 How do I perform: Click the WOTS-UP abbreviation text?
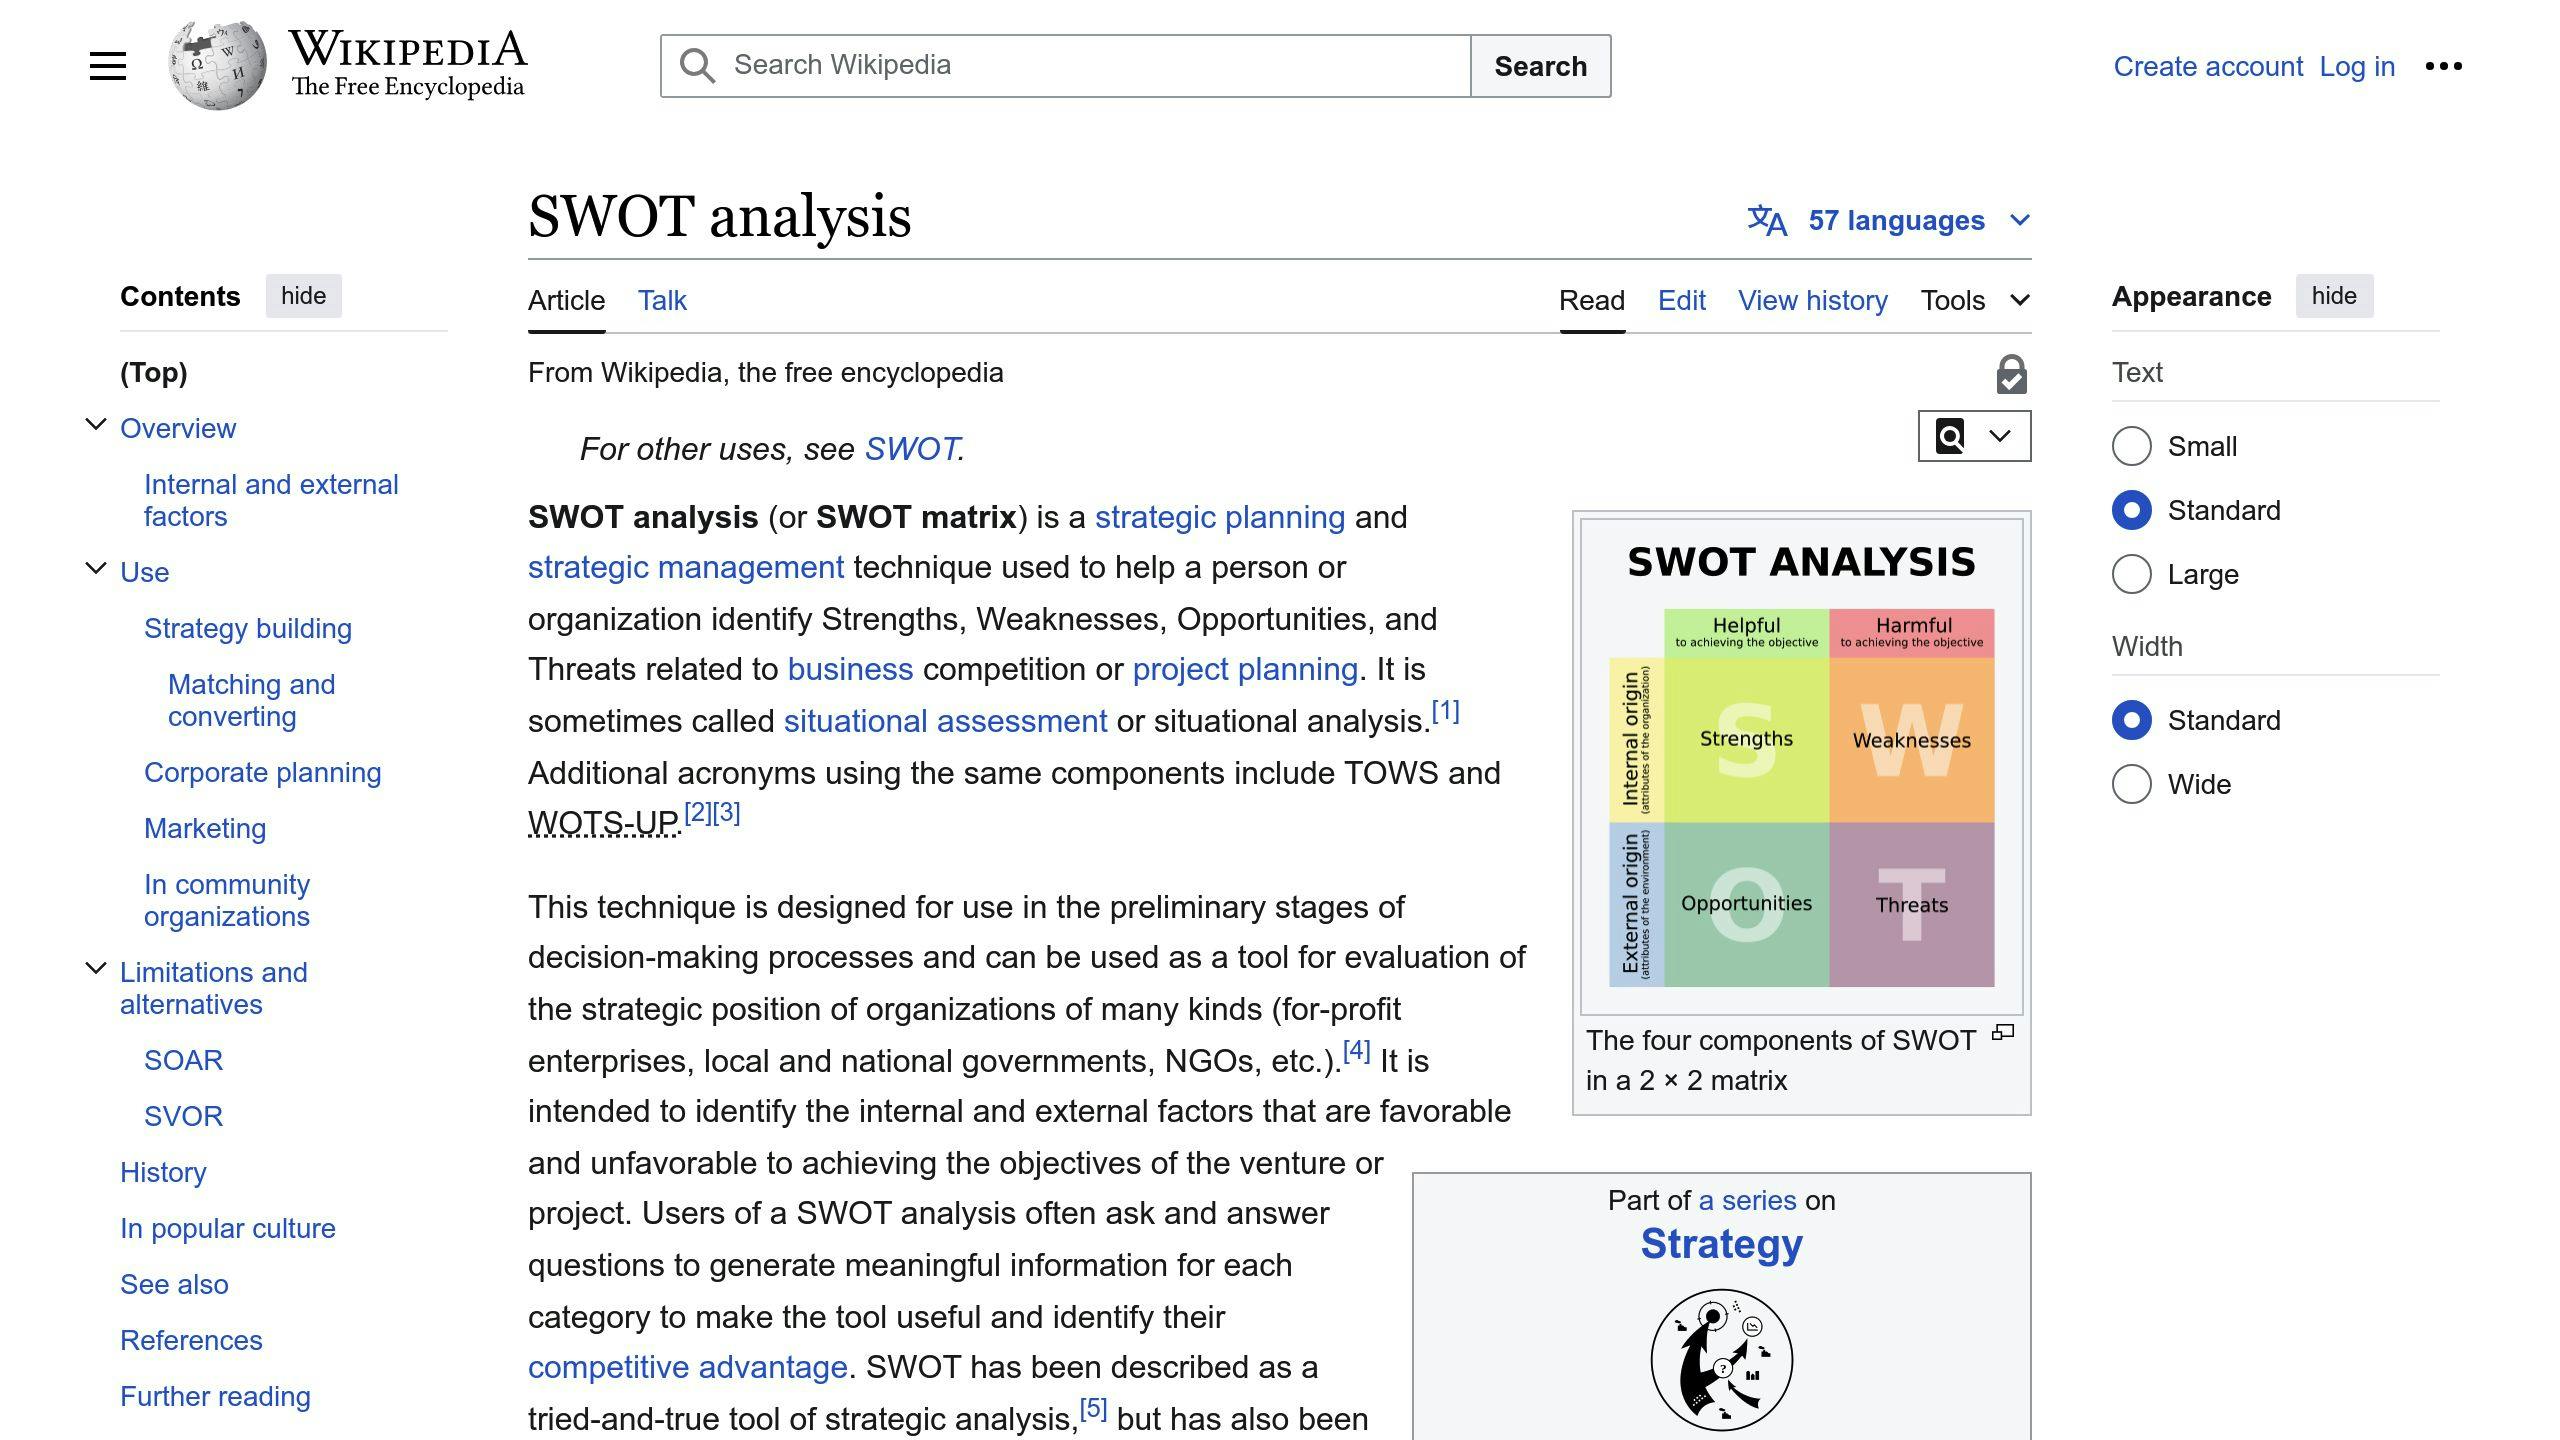[603, 823]
